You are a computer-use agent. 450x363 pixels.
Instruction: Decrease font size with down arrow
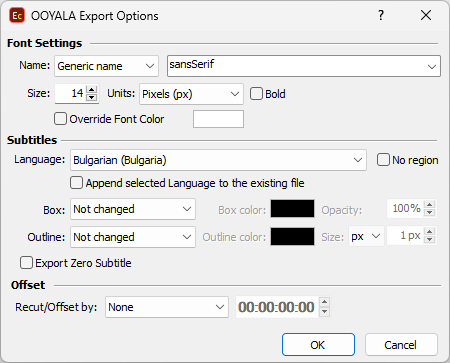click(x=91, y=97)
